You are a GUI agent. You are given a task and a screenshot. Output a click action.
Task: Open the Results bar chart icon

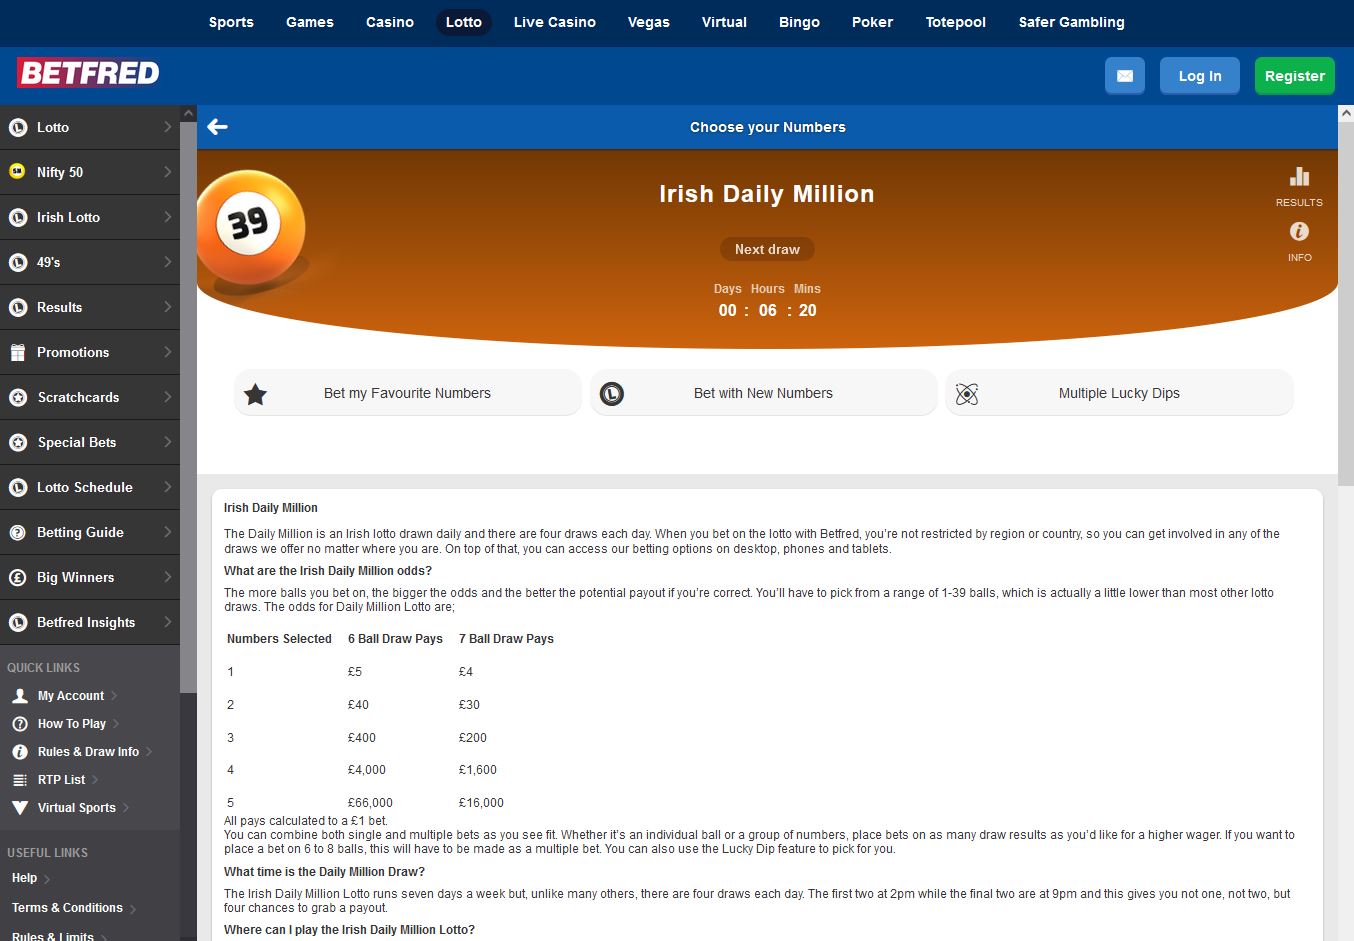point(1299,177)
